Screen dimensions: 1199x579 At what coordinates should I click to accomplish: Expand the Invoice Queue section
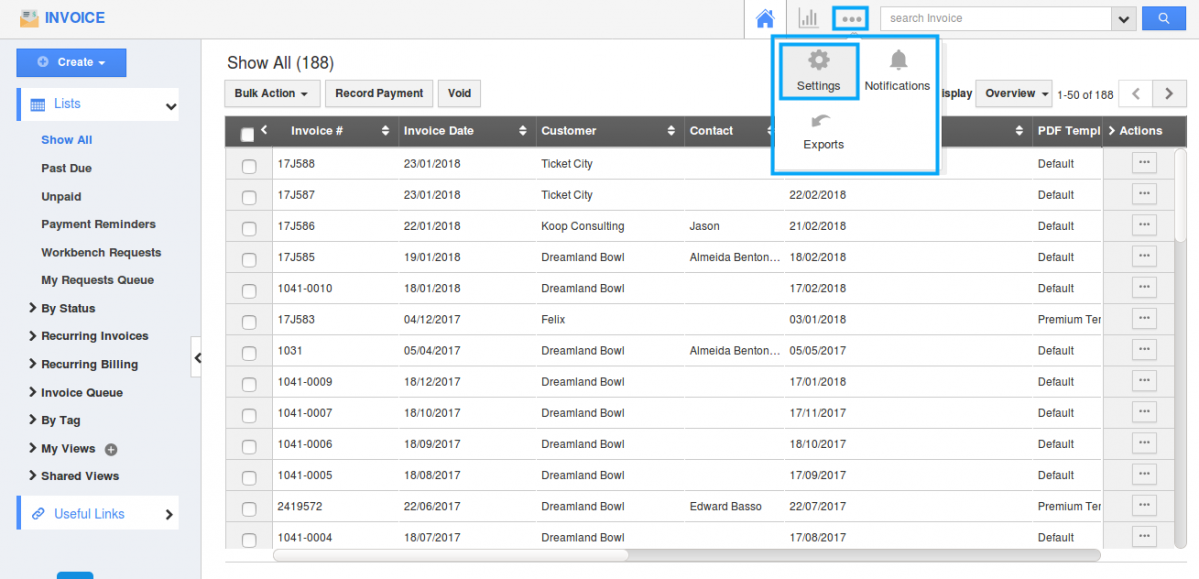click(x=76, y=392)
